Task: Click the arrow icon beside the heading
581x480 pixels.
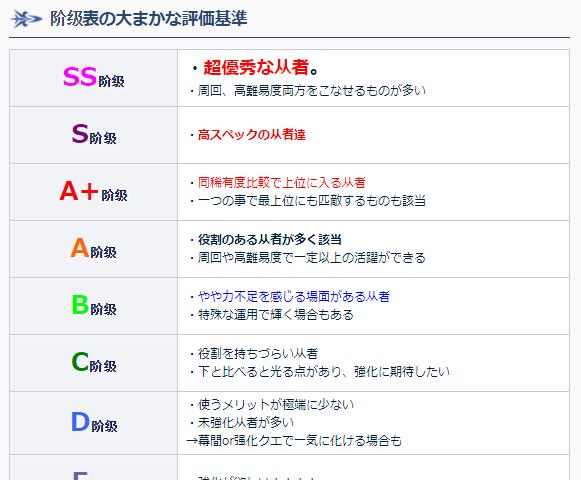Action: pos(26,19)
